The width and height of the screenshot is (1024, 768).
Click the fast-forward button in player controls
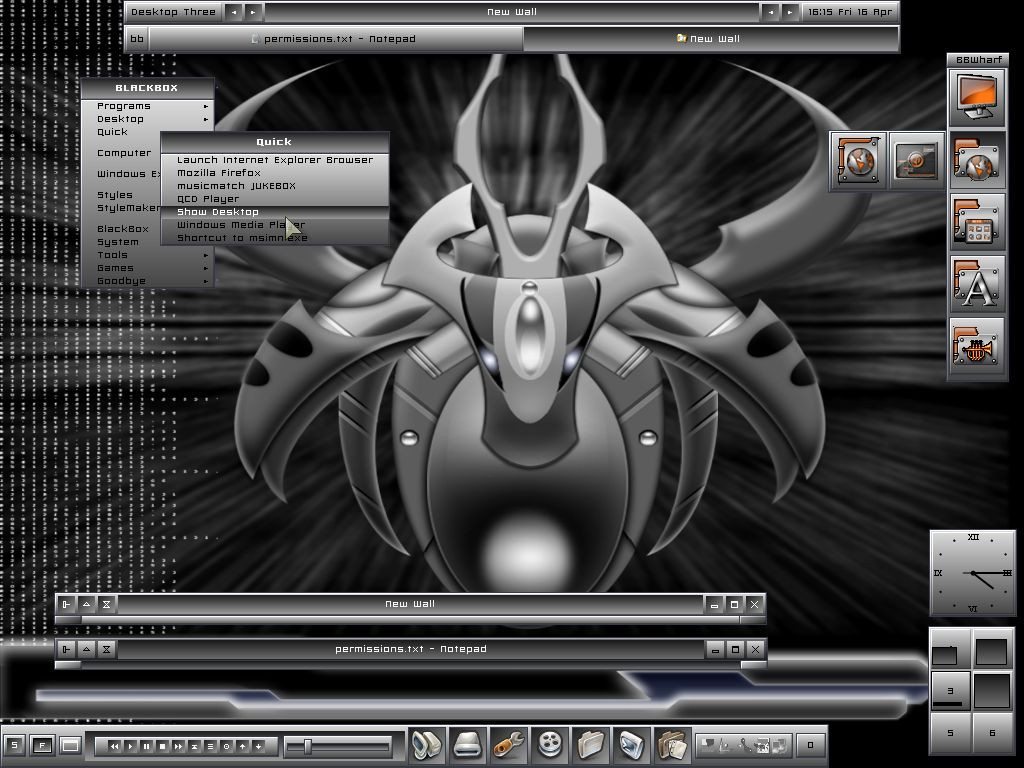click(178, 746)
